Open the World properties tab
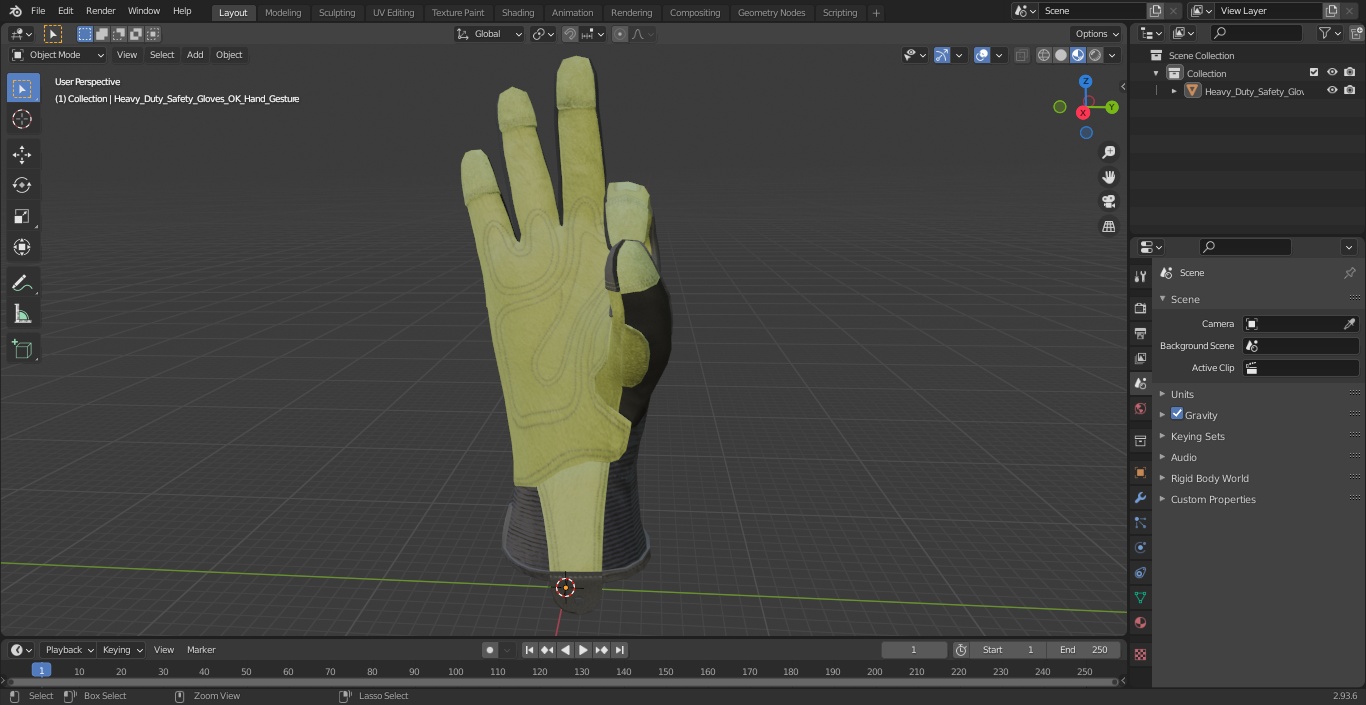This screenshot has height=705, width=1366. [x=1140, y=408]
